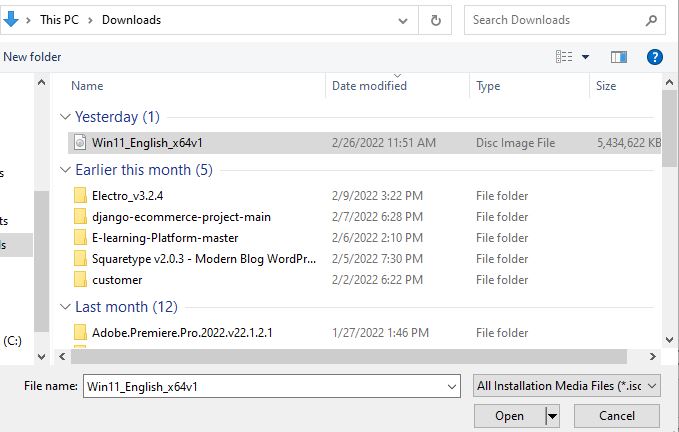Click the file list scroll up arrow
This screenshot has width=679, height=432.
tap(669, 81)
